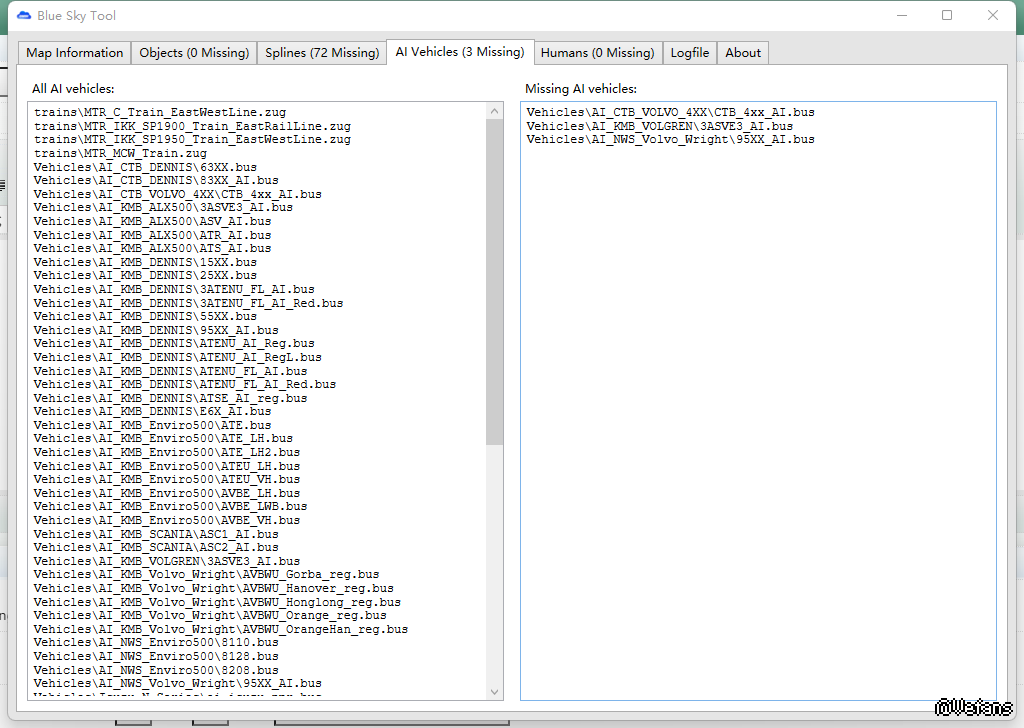
Task: Select the AI Vehicles (3 Missing) tab
Action: click(459, 52)
